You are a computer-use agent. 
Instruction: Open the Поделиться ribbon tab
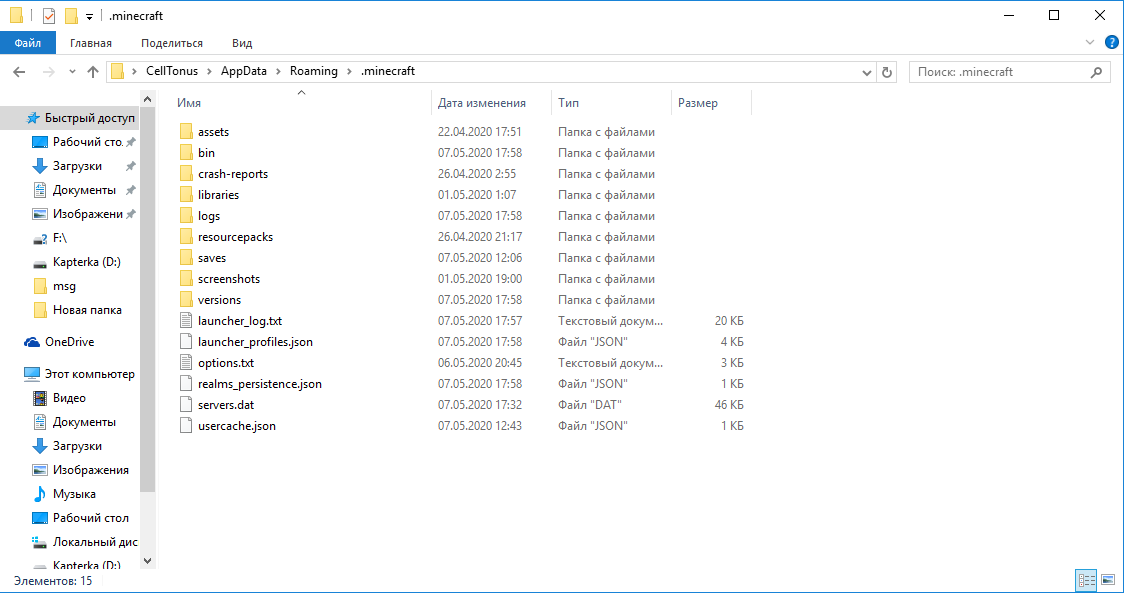point(172,43)
